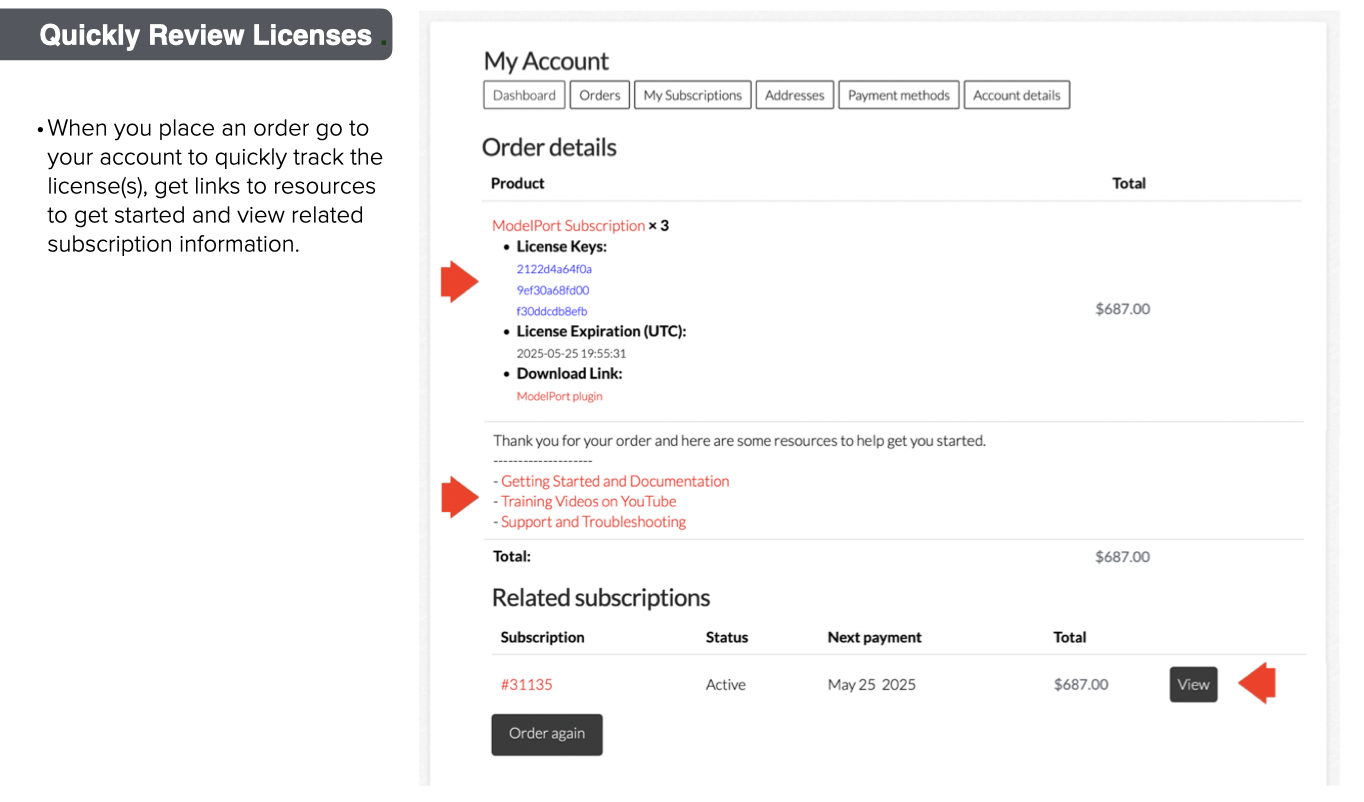Image resolution: width=1364 pixels, height=802 pixels.
Task: Select the Account details tab
Action: [1017, 95]
